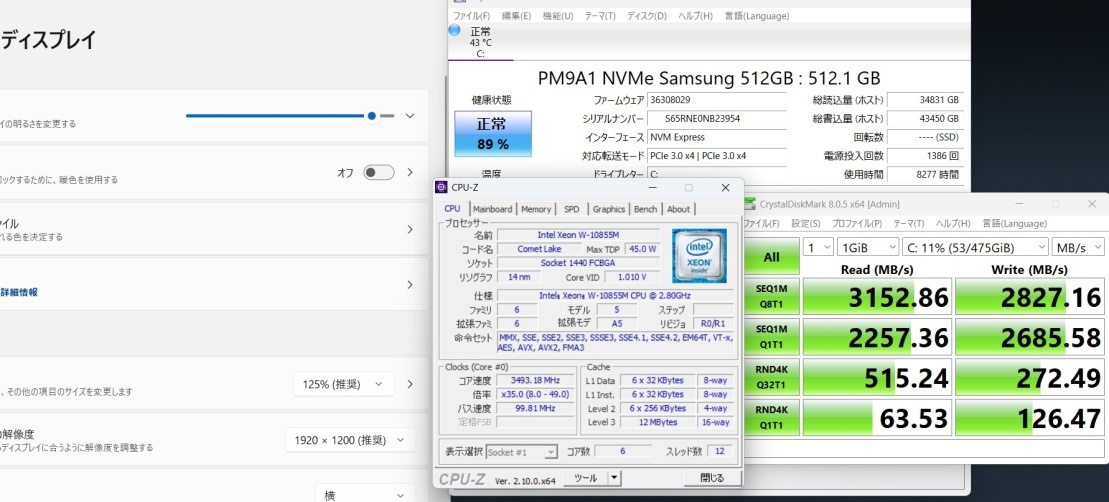Viewport: 1109px width, 502px height.
Task: Expand the brightness settings chevron
Action: (x=409, y=116)
